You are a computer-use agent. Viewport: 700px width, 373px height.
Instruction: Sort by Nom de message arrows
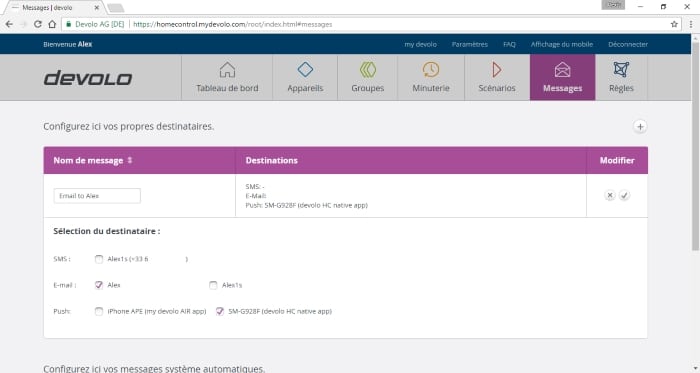point(130,160)
